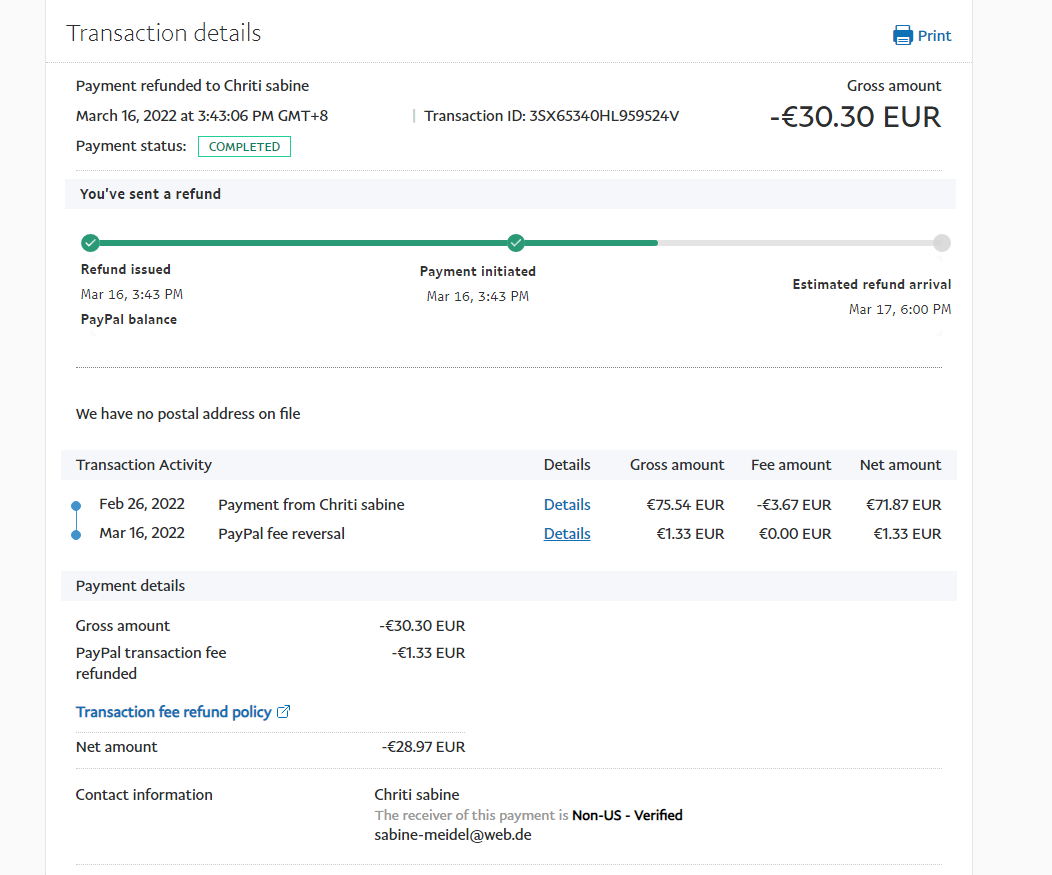Click the gray Estimated refund arrival circle
Image resolution: width=1052 pixels, height=875 pixels.
point(941,242)
